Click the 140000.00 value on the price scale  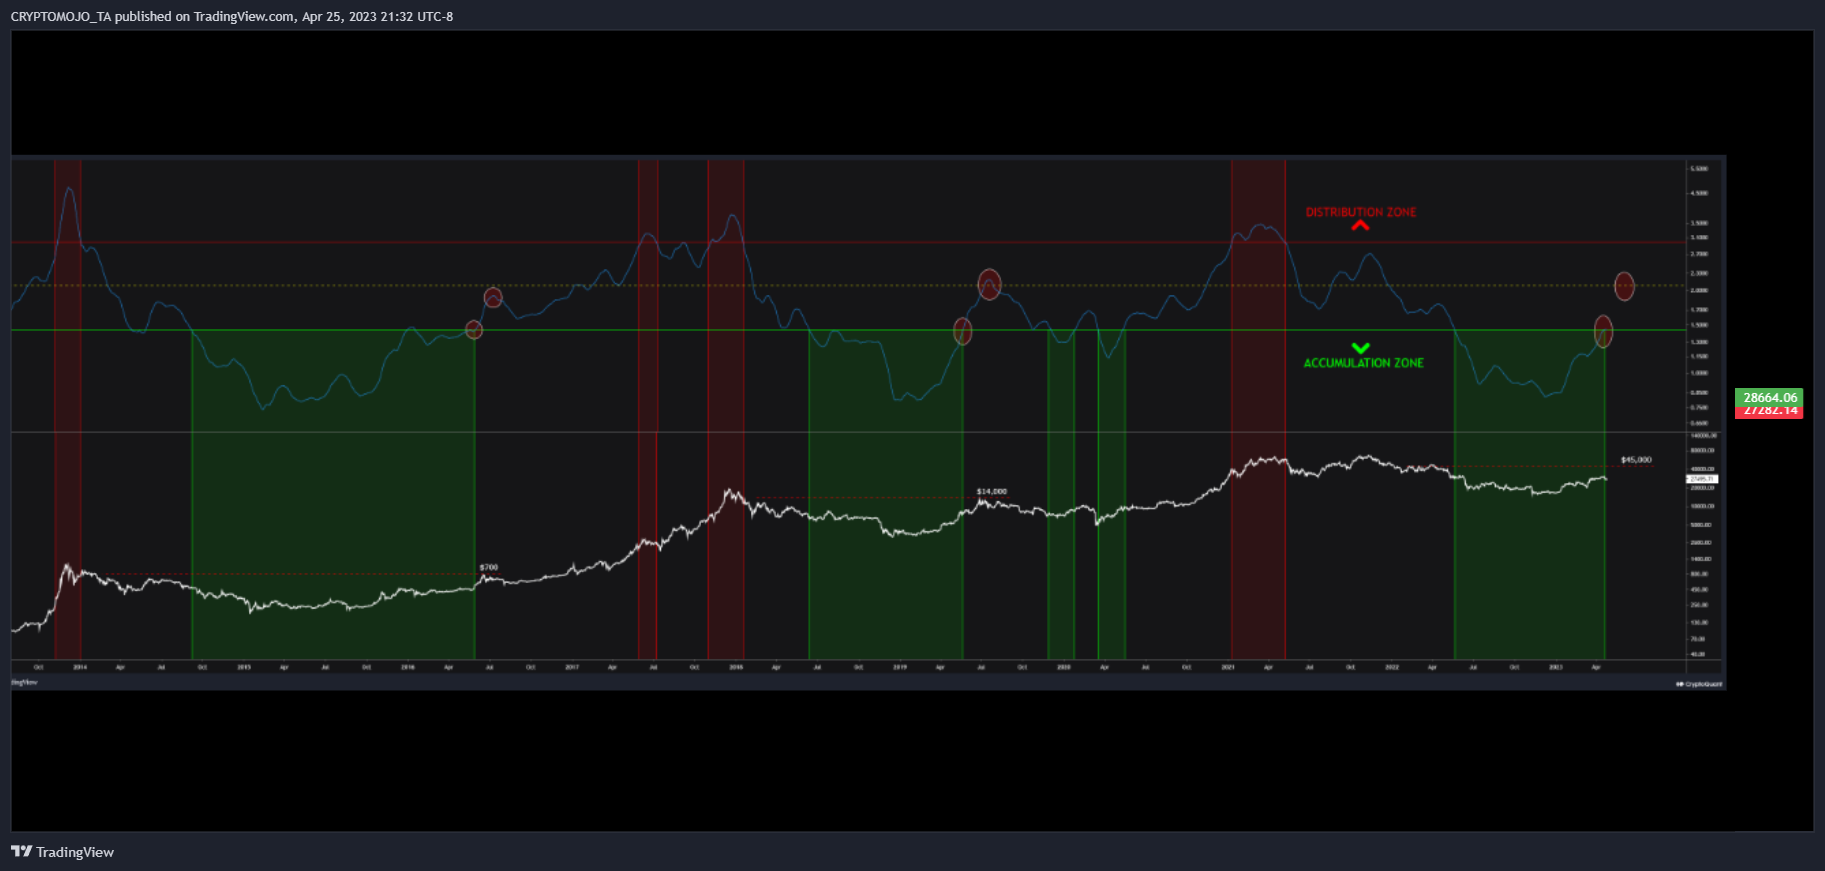(x=1704, y=436)
